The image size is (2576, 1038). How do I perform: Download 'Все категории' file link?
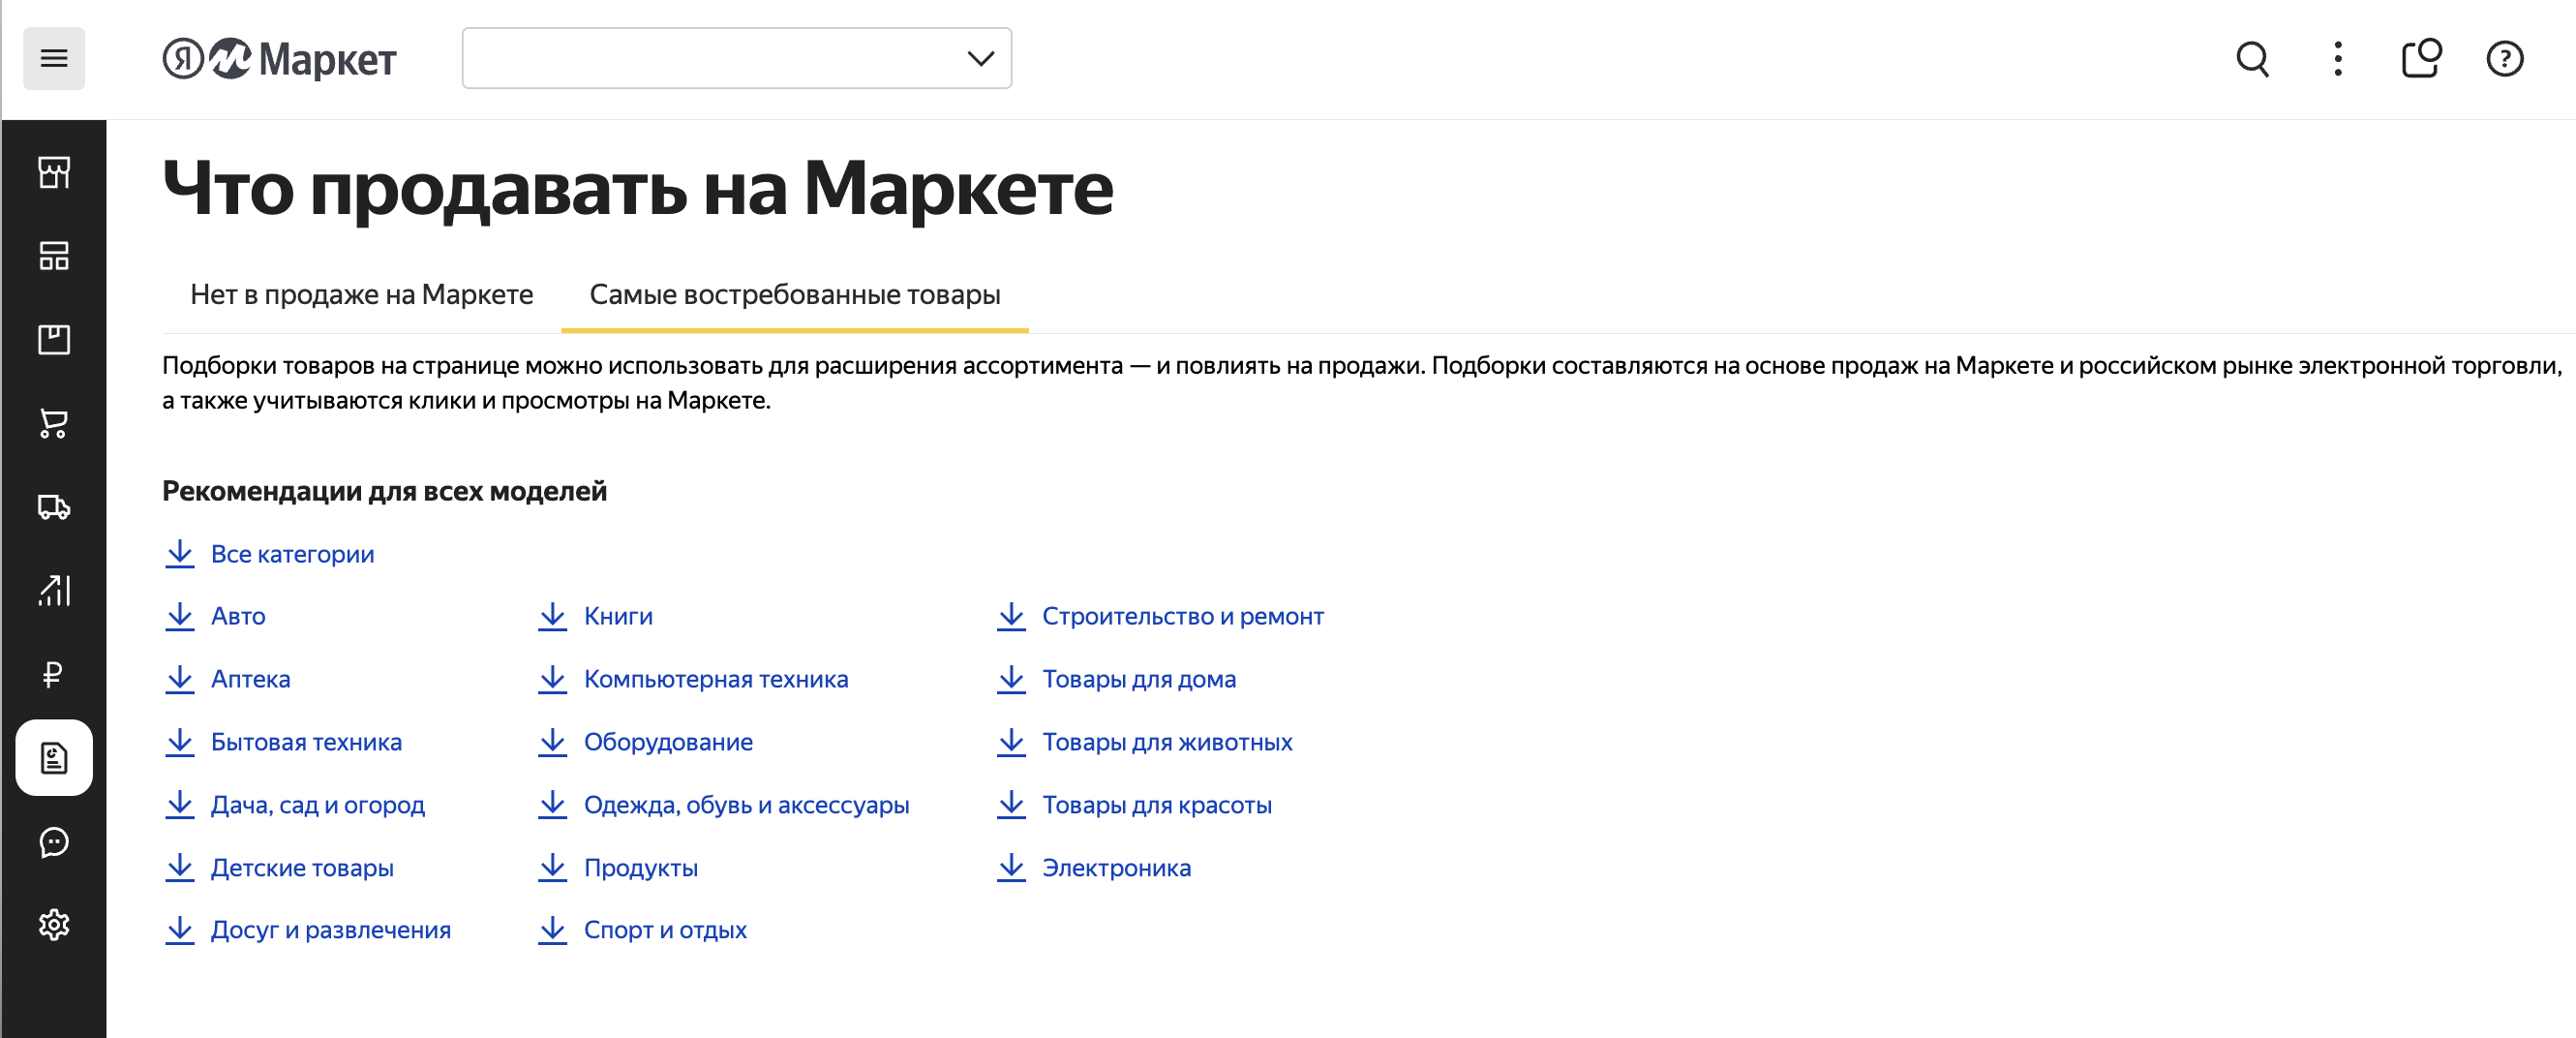pyautogui.click(x=269, y=554)
